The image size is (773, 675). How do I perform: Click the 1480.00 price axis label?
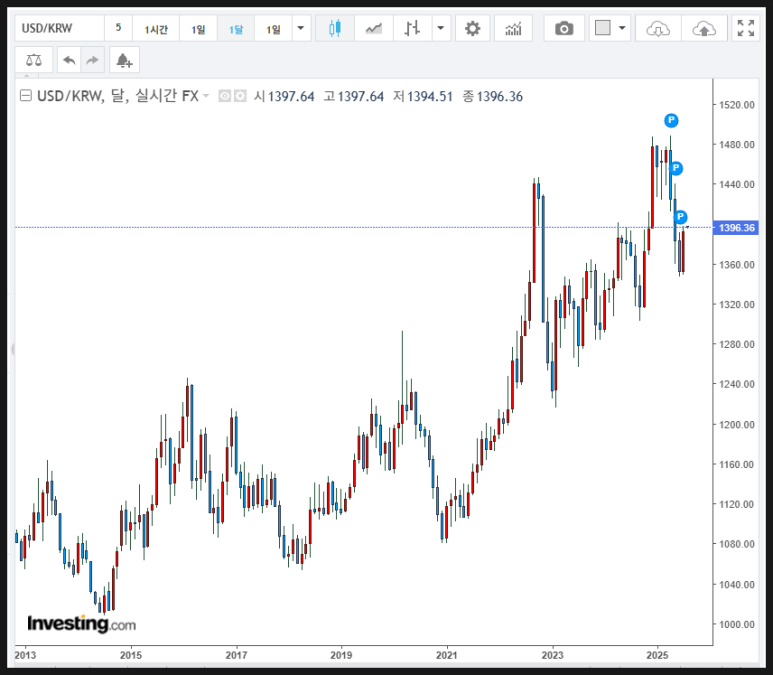pyautogui.click(x=737, y=144)
